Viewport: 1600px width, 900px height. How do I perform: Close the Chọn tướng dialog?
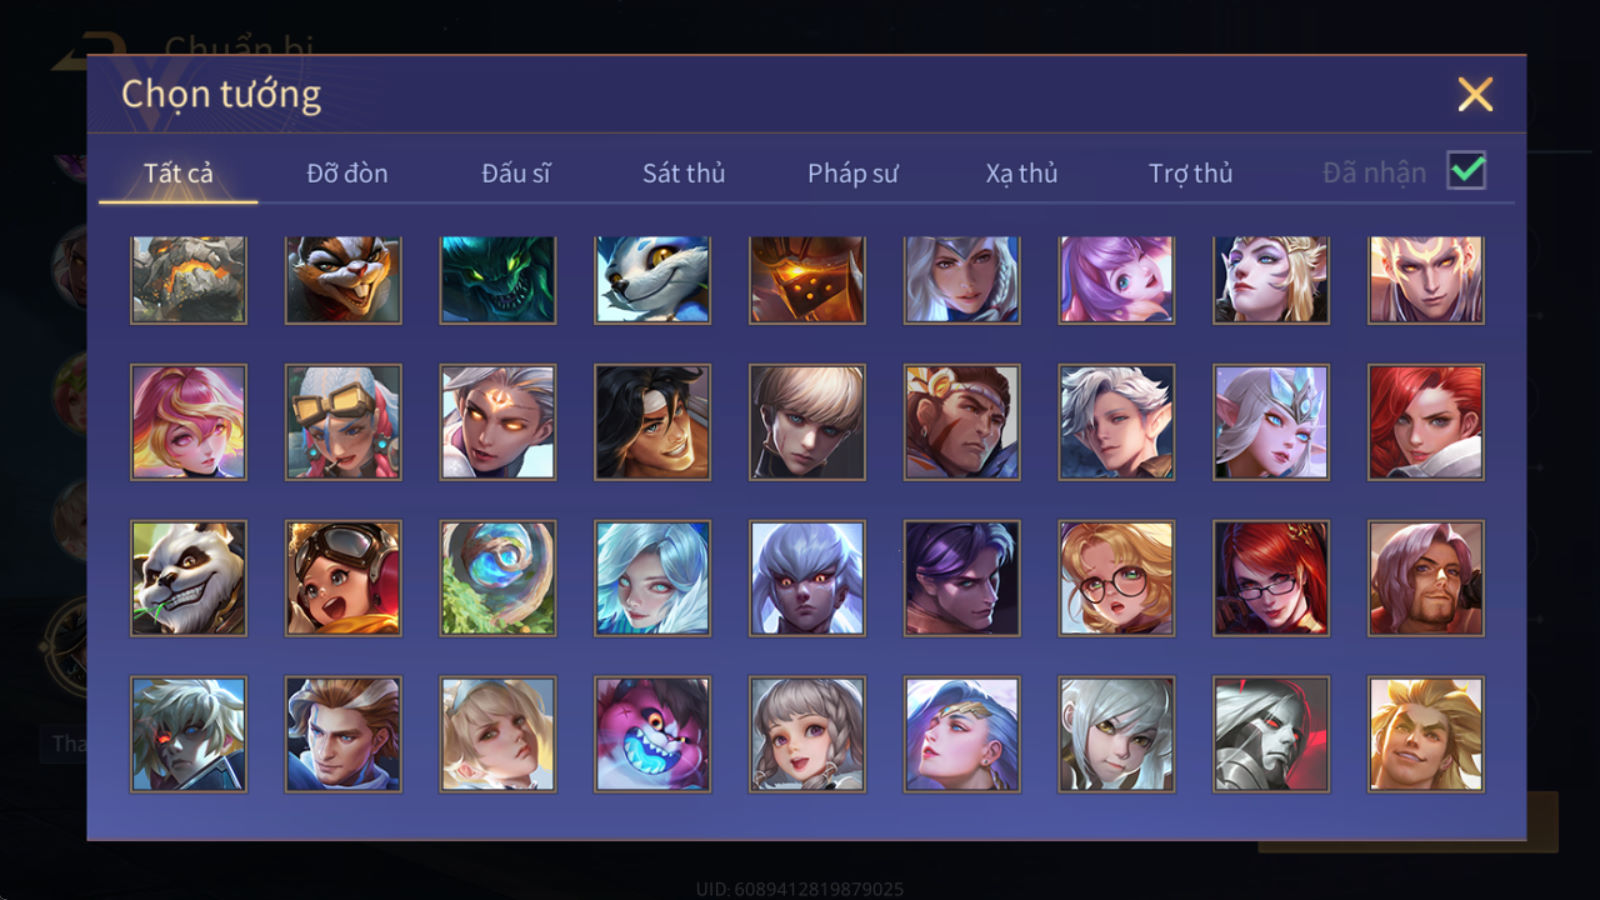[x=1475, y=94]
